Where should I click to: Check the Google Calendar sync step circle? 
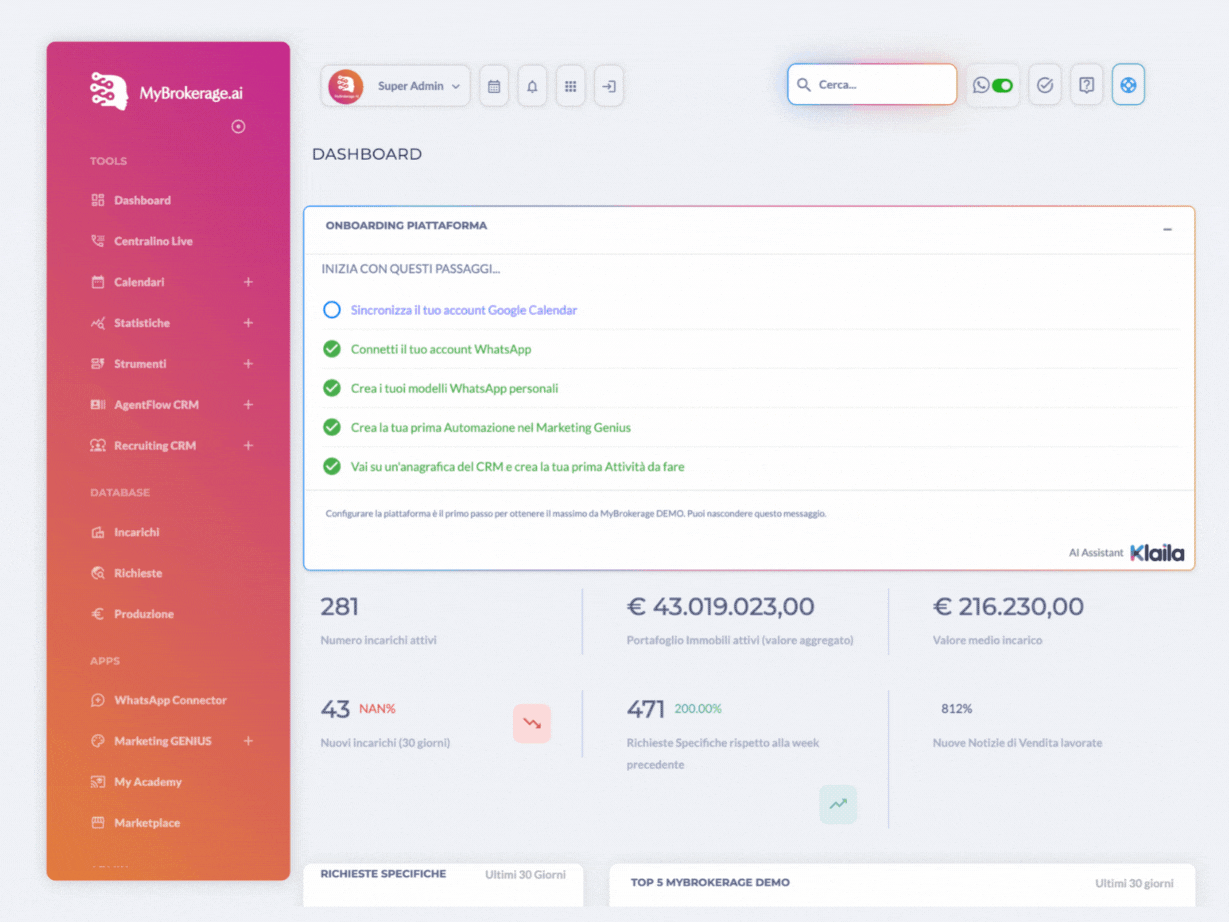tap(332, 310)
